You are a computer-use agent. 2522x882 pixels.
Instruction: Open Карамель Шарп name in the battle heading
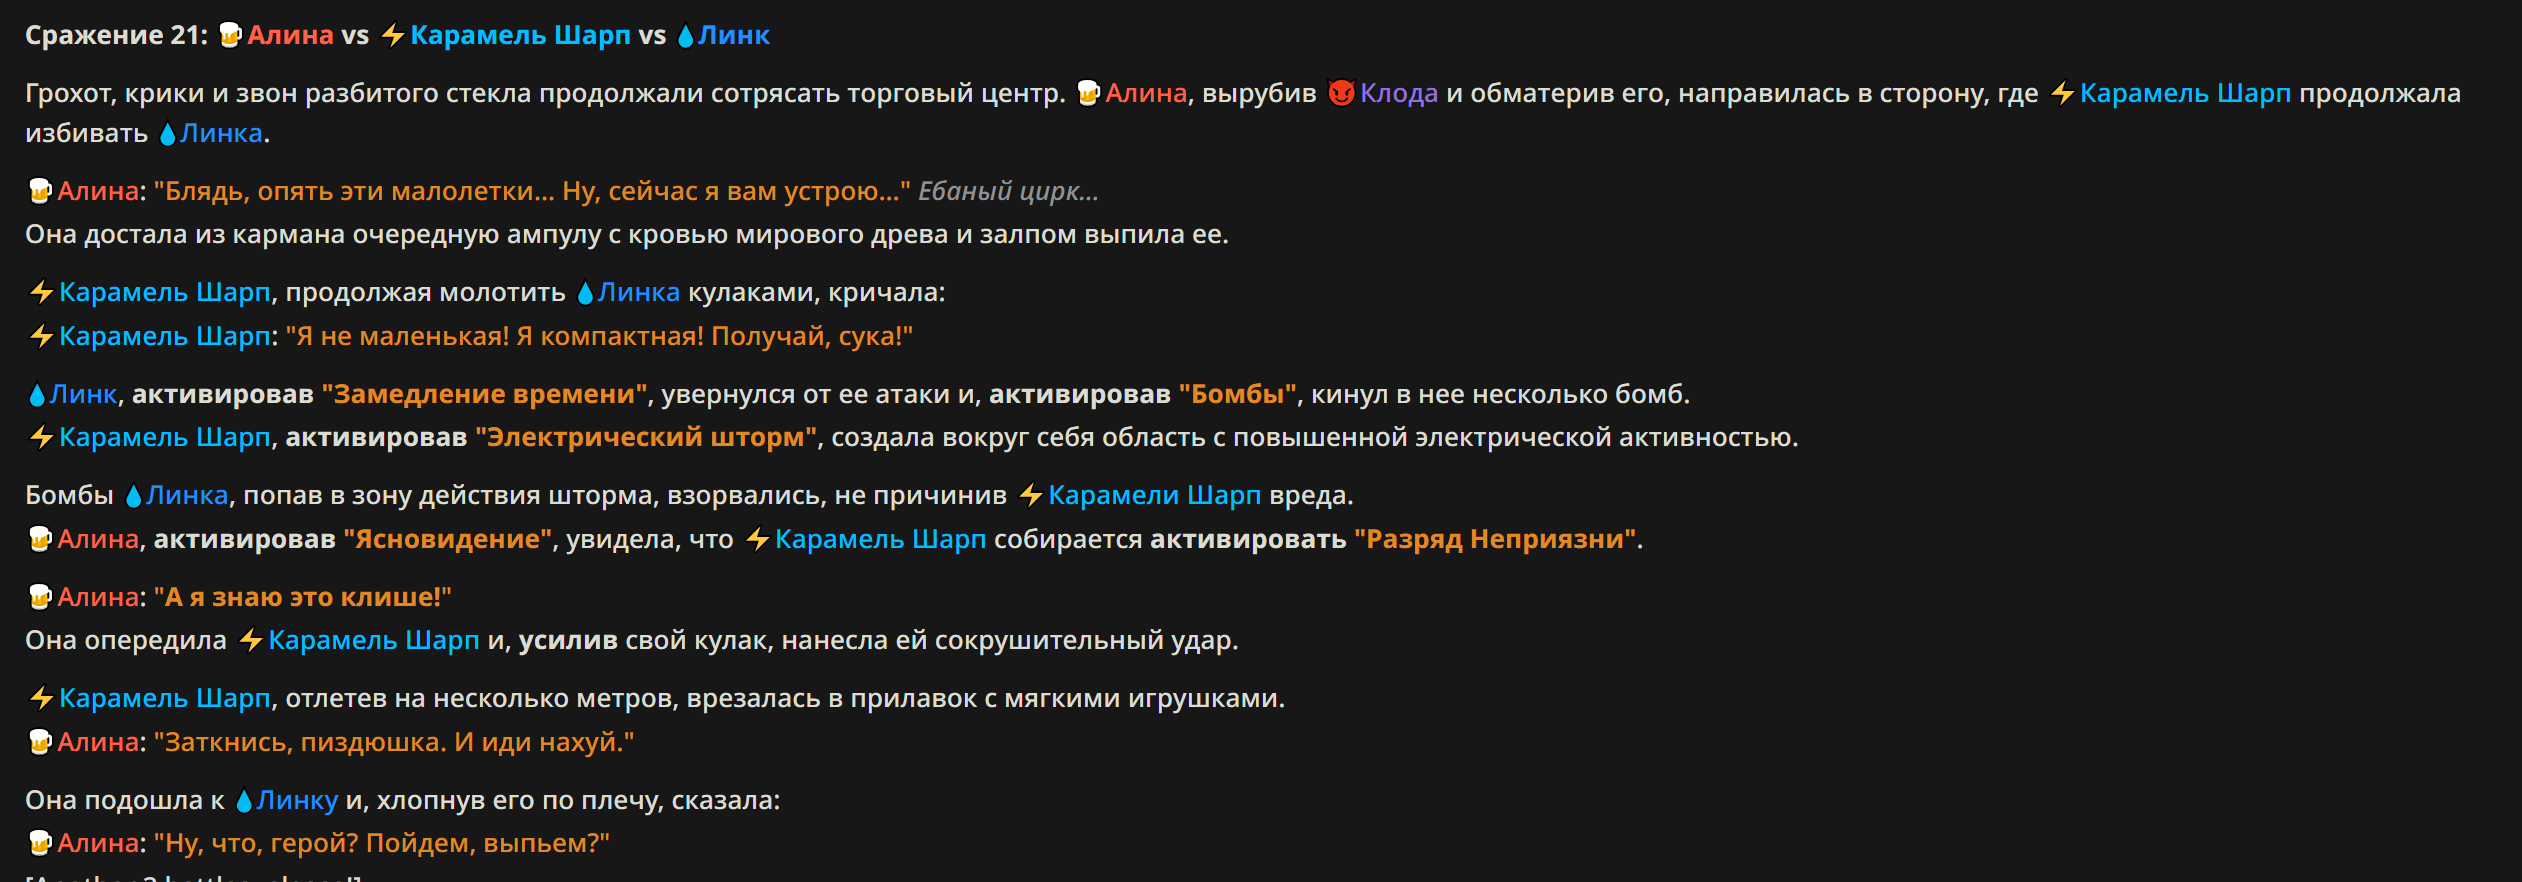click(x=520, y=35)
